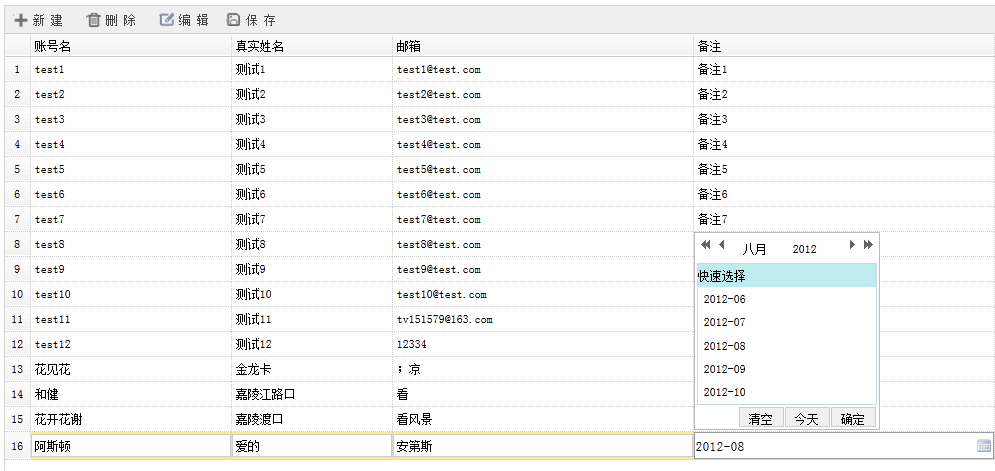
Task: Focus the 爱的 real name input
Action: pos(312,447)
